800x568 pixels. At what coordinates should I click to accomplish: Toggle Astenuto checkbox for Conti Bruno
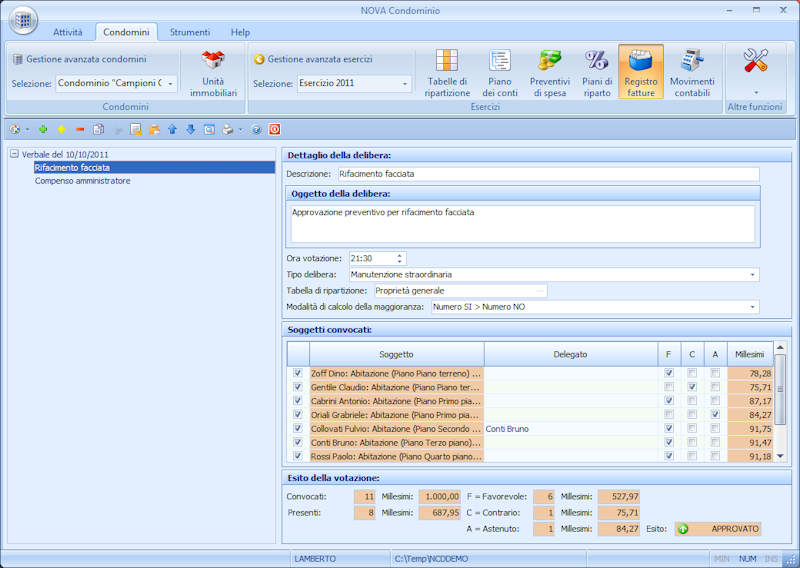[x=715, y=442]
